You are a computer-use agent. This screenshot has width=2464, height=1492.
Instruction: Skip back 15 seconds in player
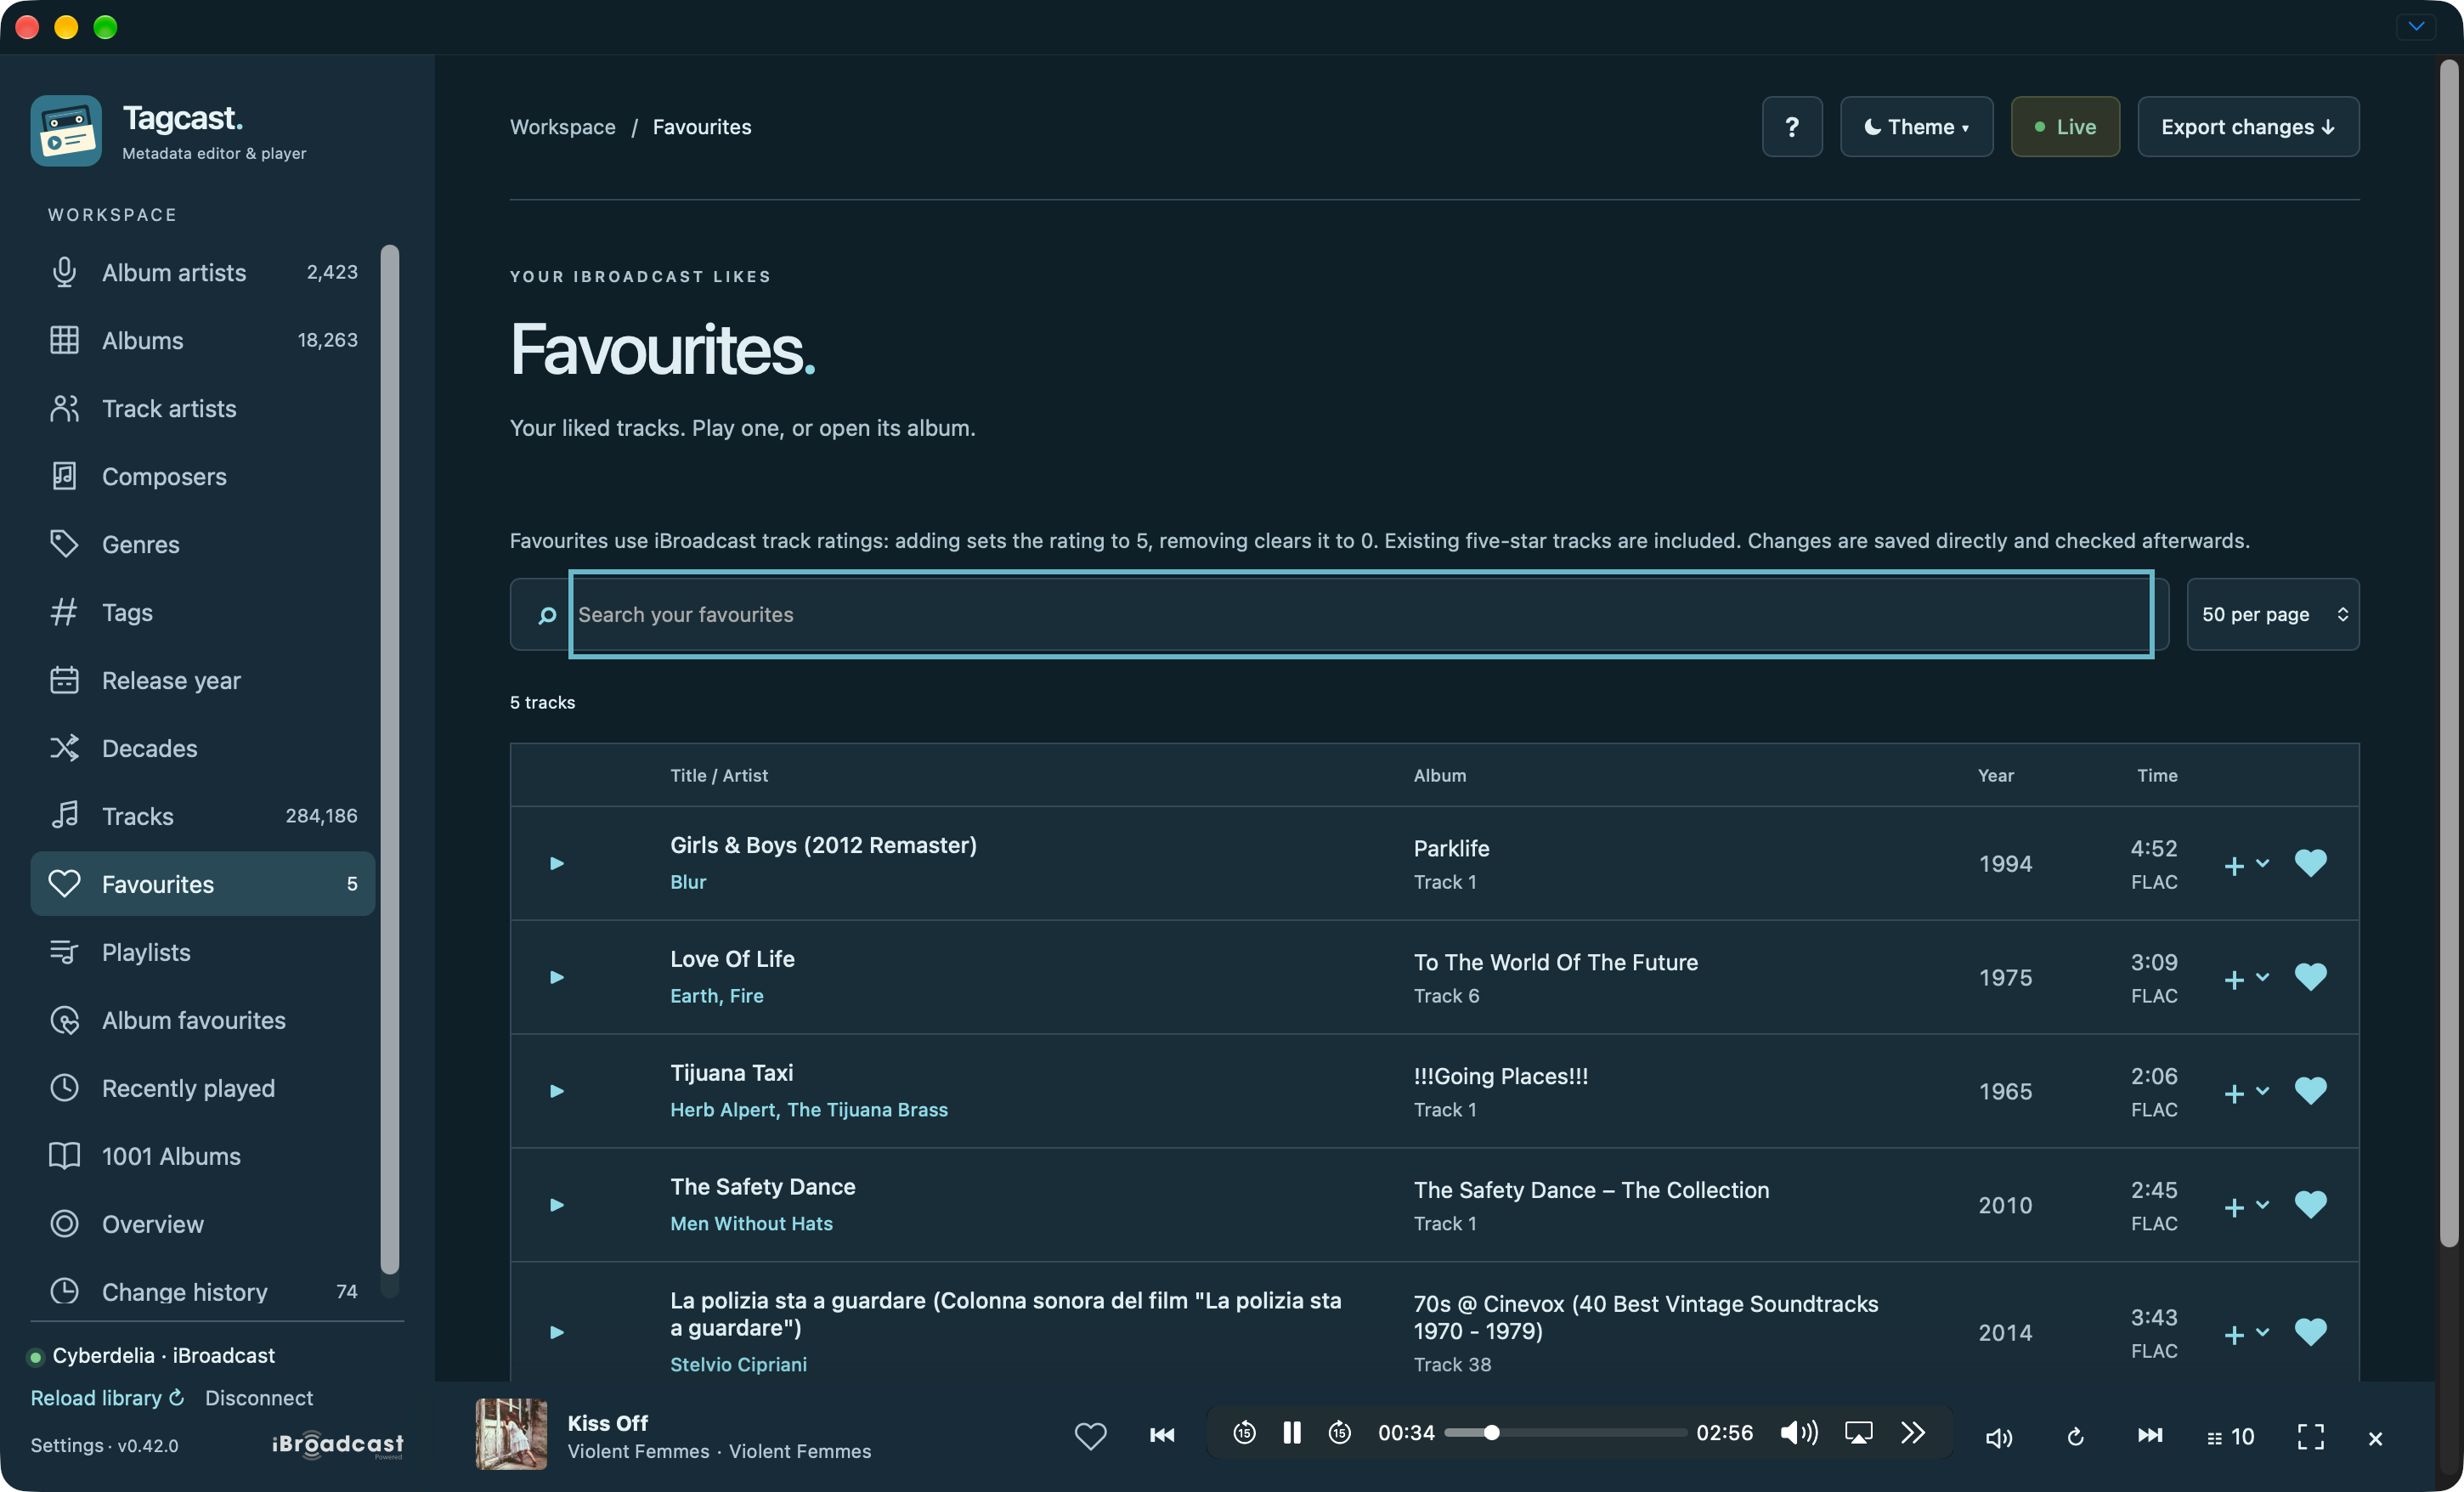coord(1244,1433)
